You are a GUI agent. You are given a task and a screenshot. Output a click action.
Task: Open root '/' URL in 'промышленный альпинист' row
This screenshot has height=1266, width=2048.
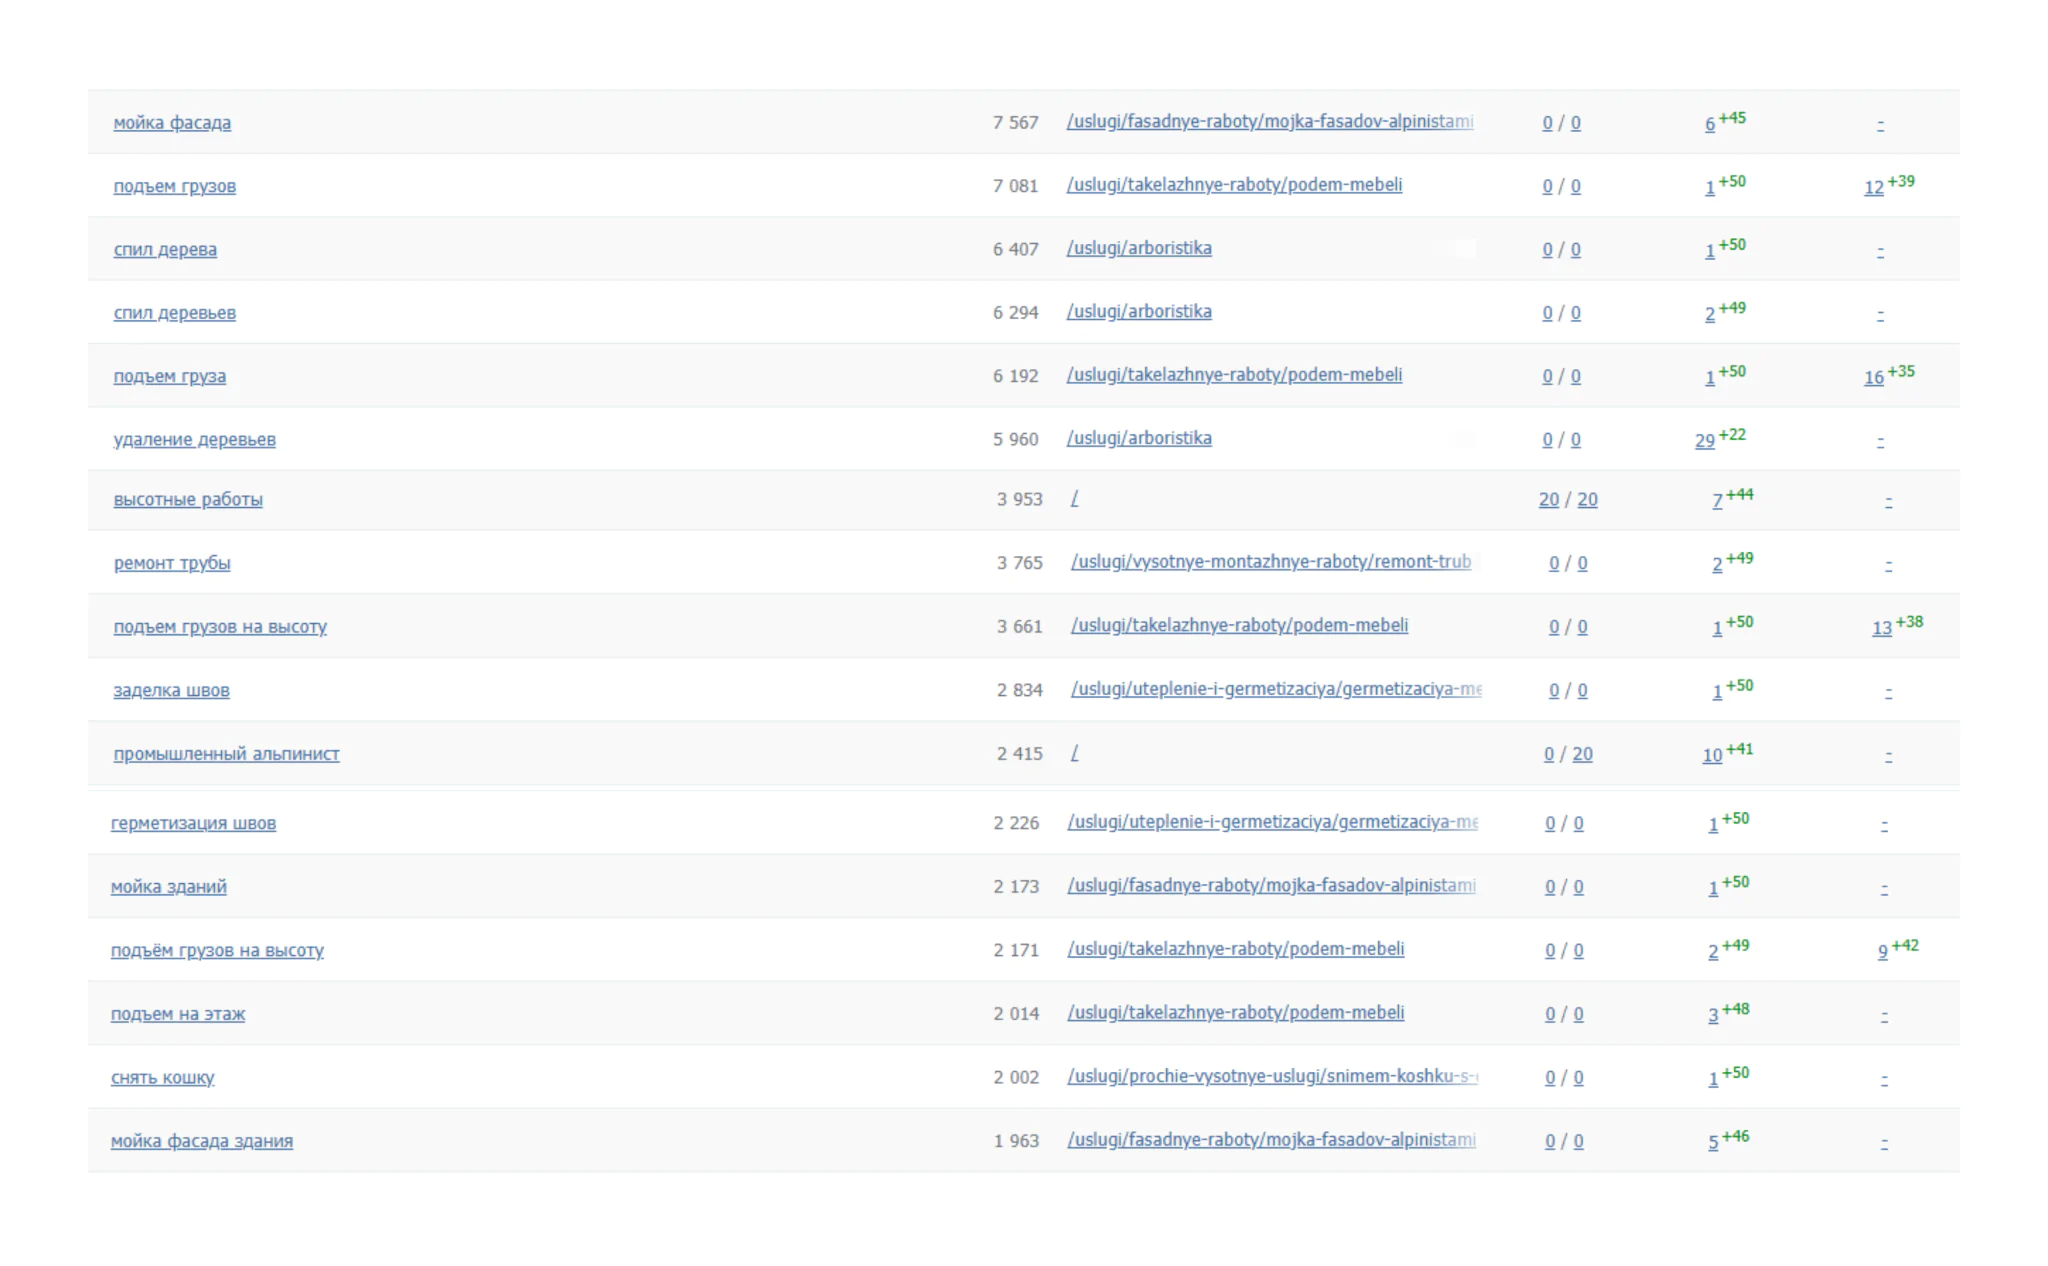click(1074, 753)
